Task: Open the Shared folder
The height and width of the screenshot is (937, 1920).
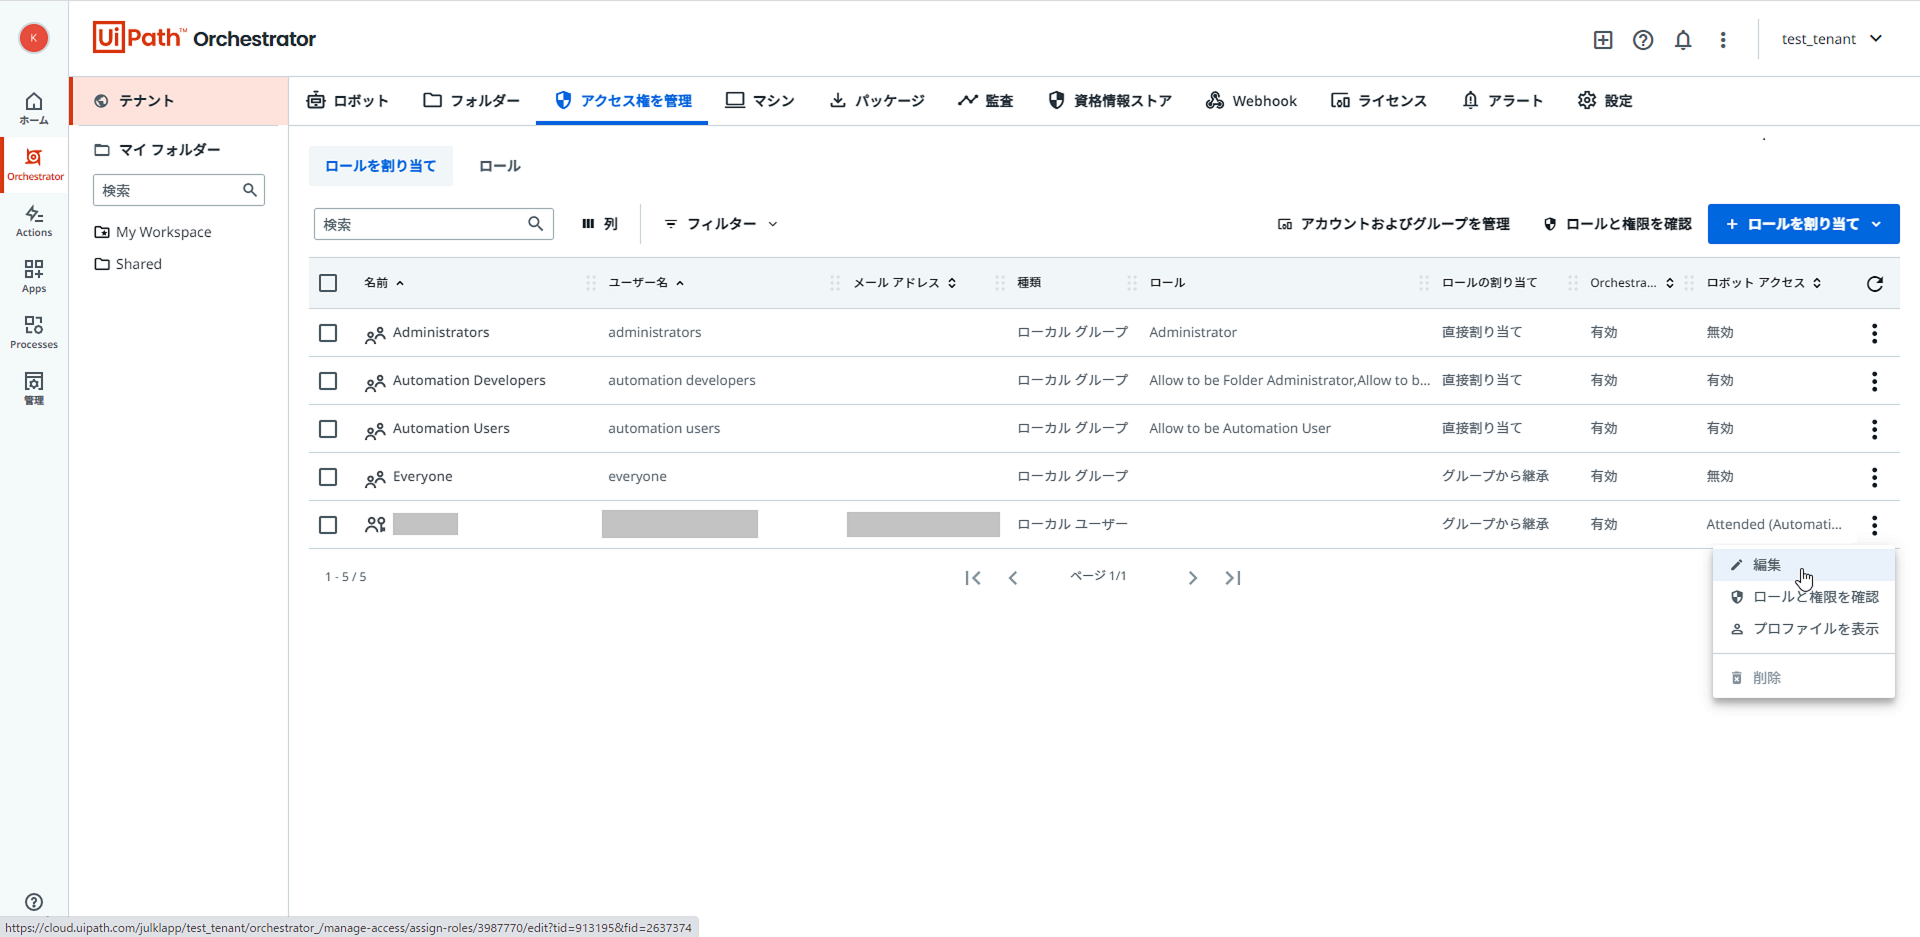Action: 128,264
